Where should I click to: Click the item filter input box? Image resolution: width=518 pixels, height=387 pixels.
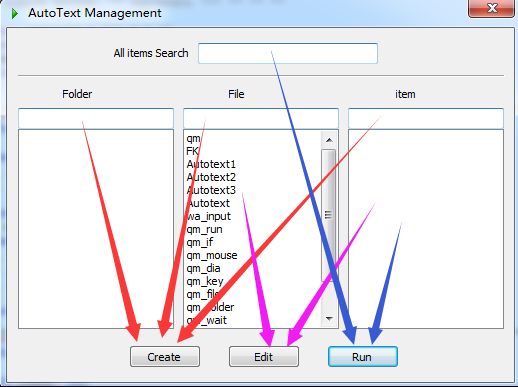[426, 118]
